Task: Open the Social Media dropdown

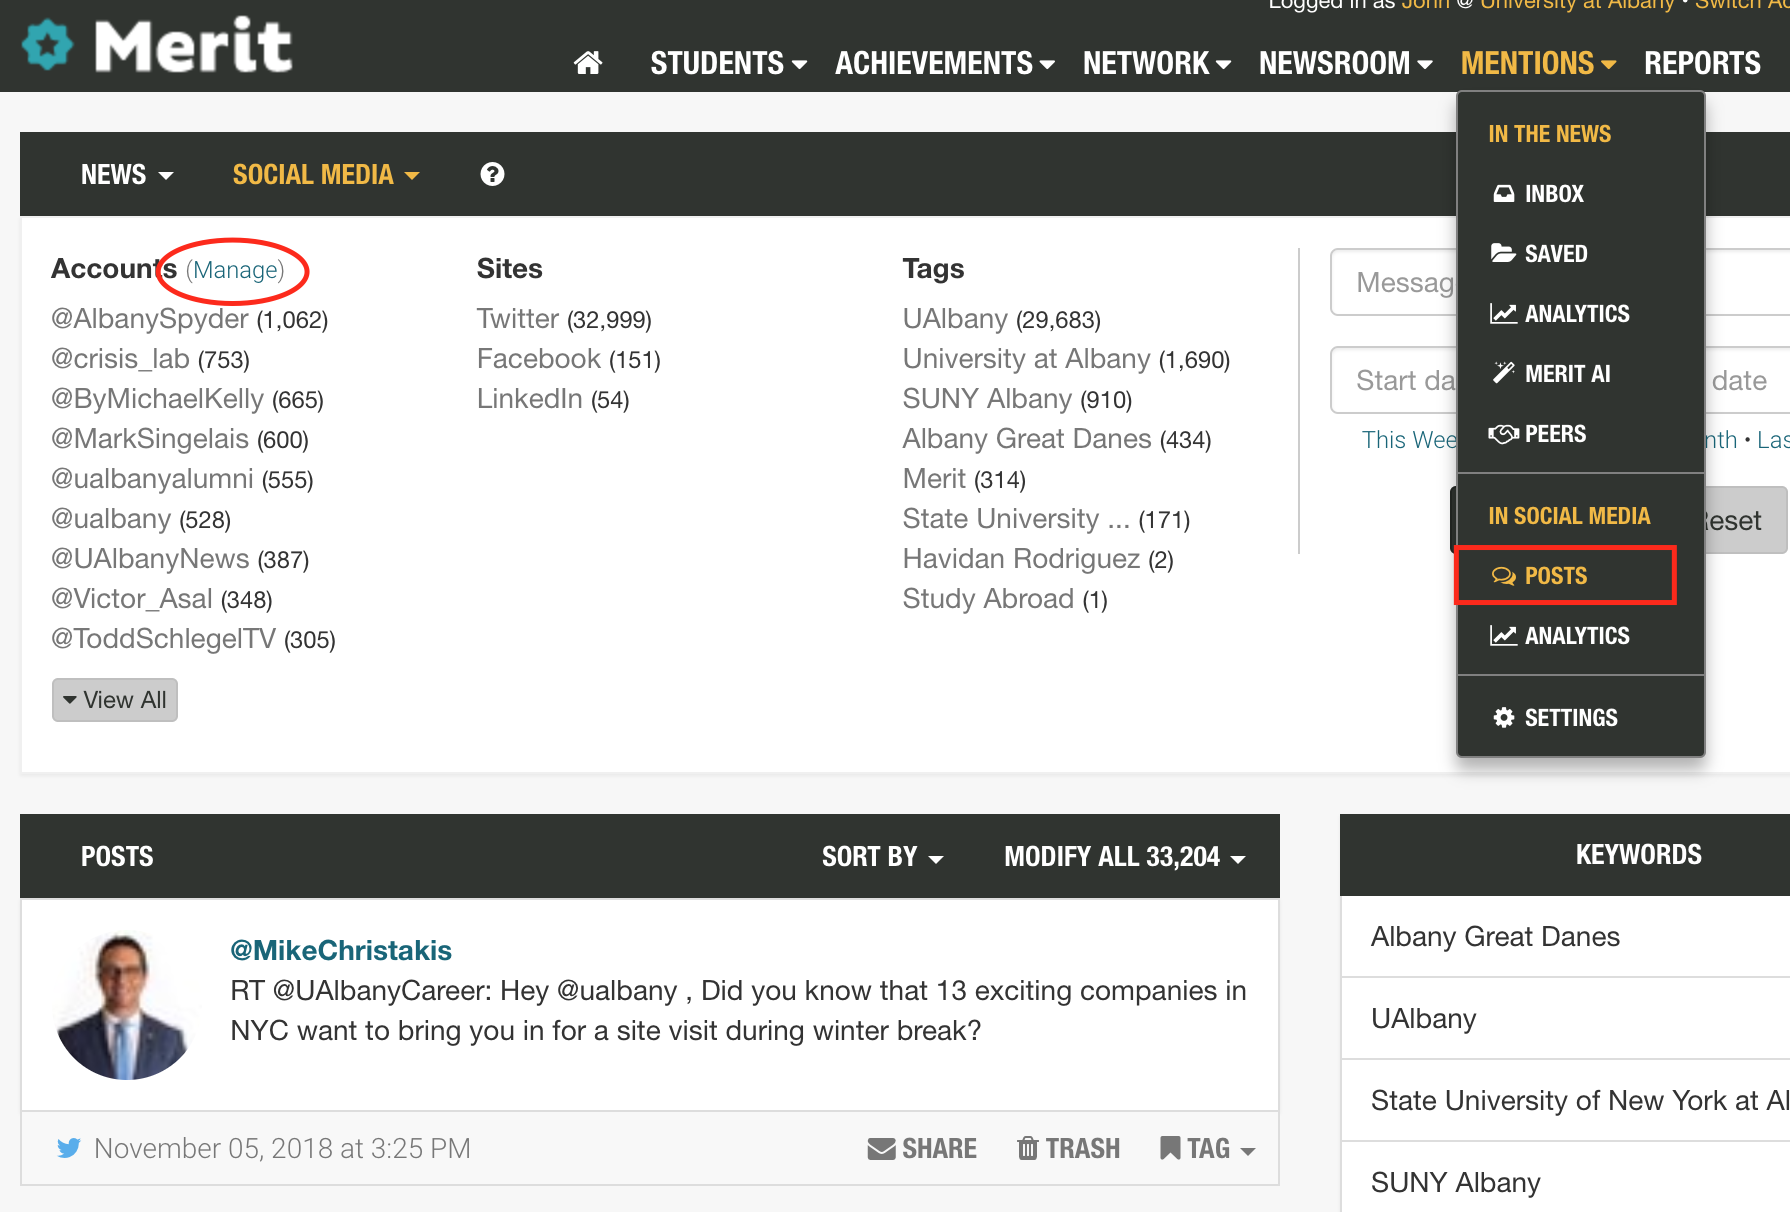Action: point(326,174)
